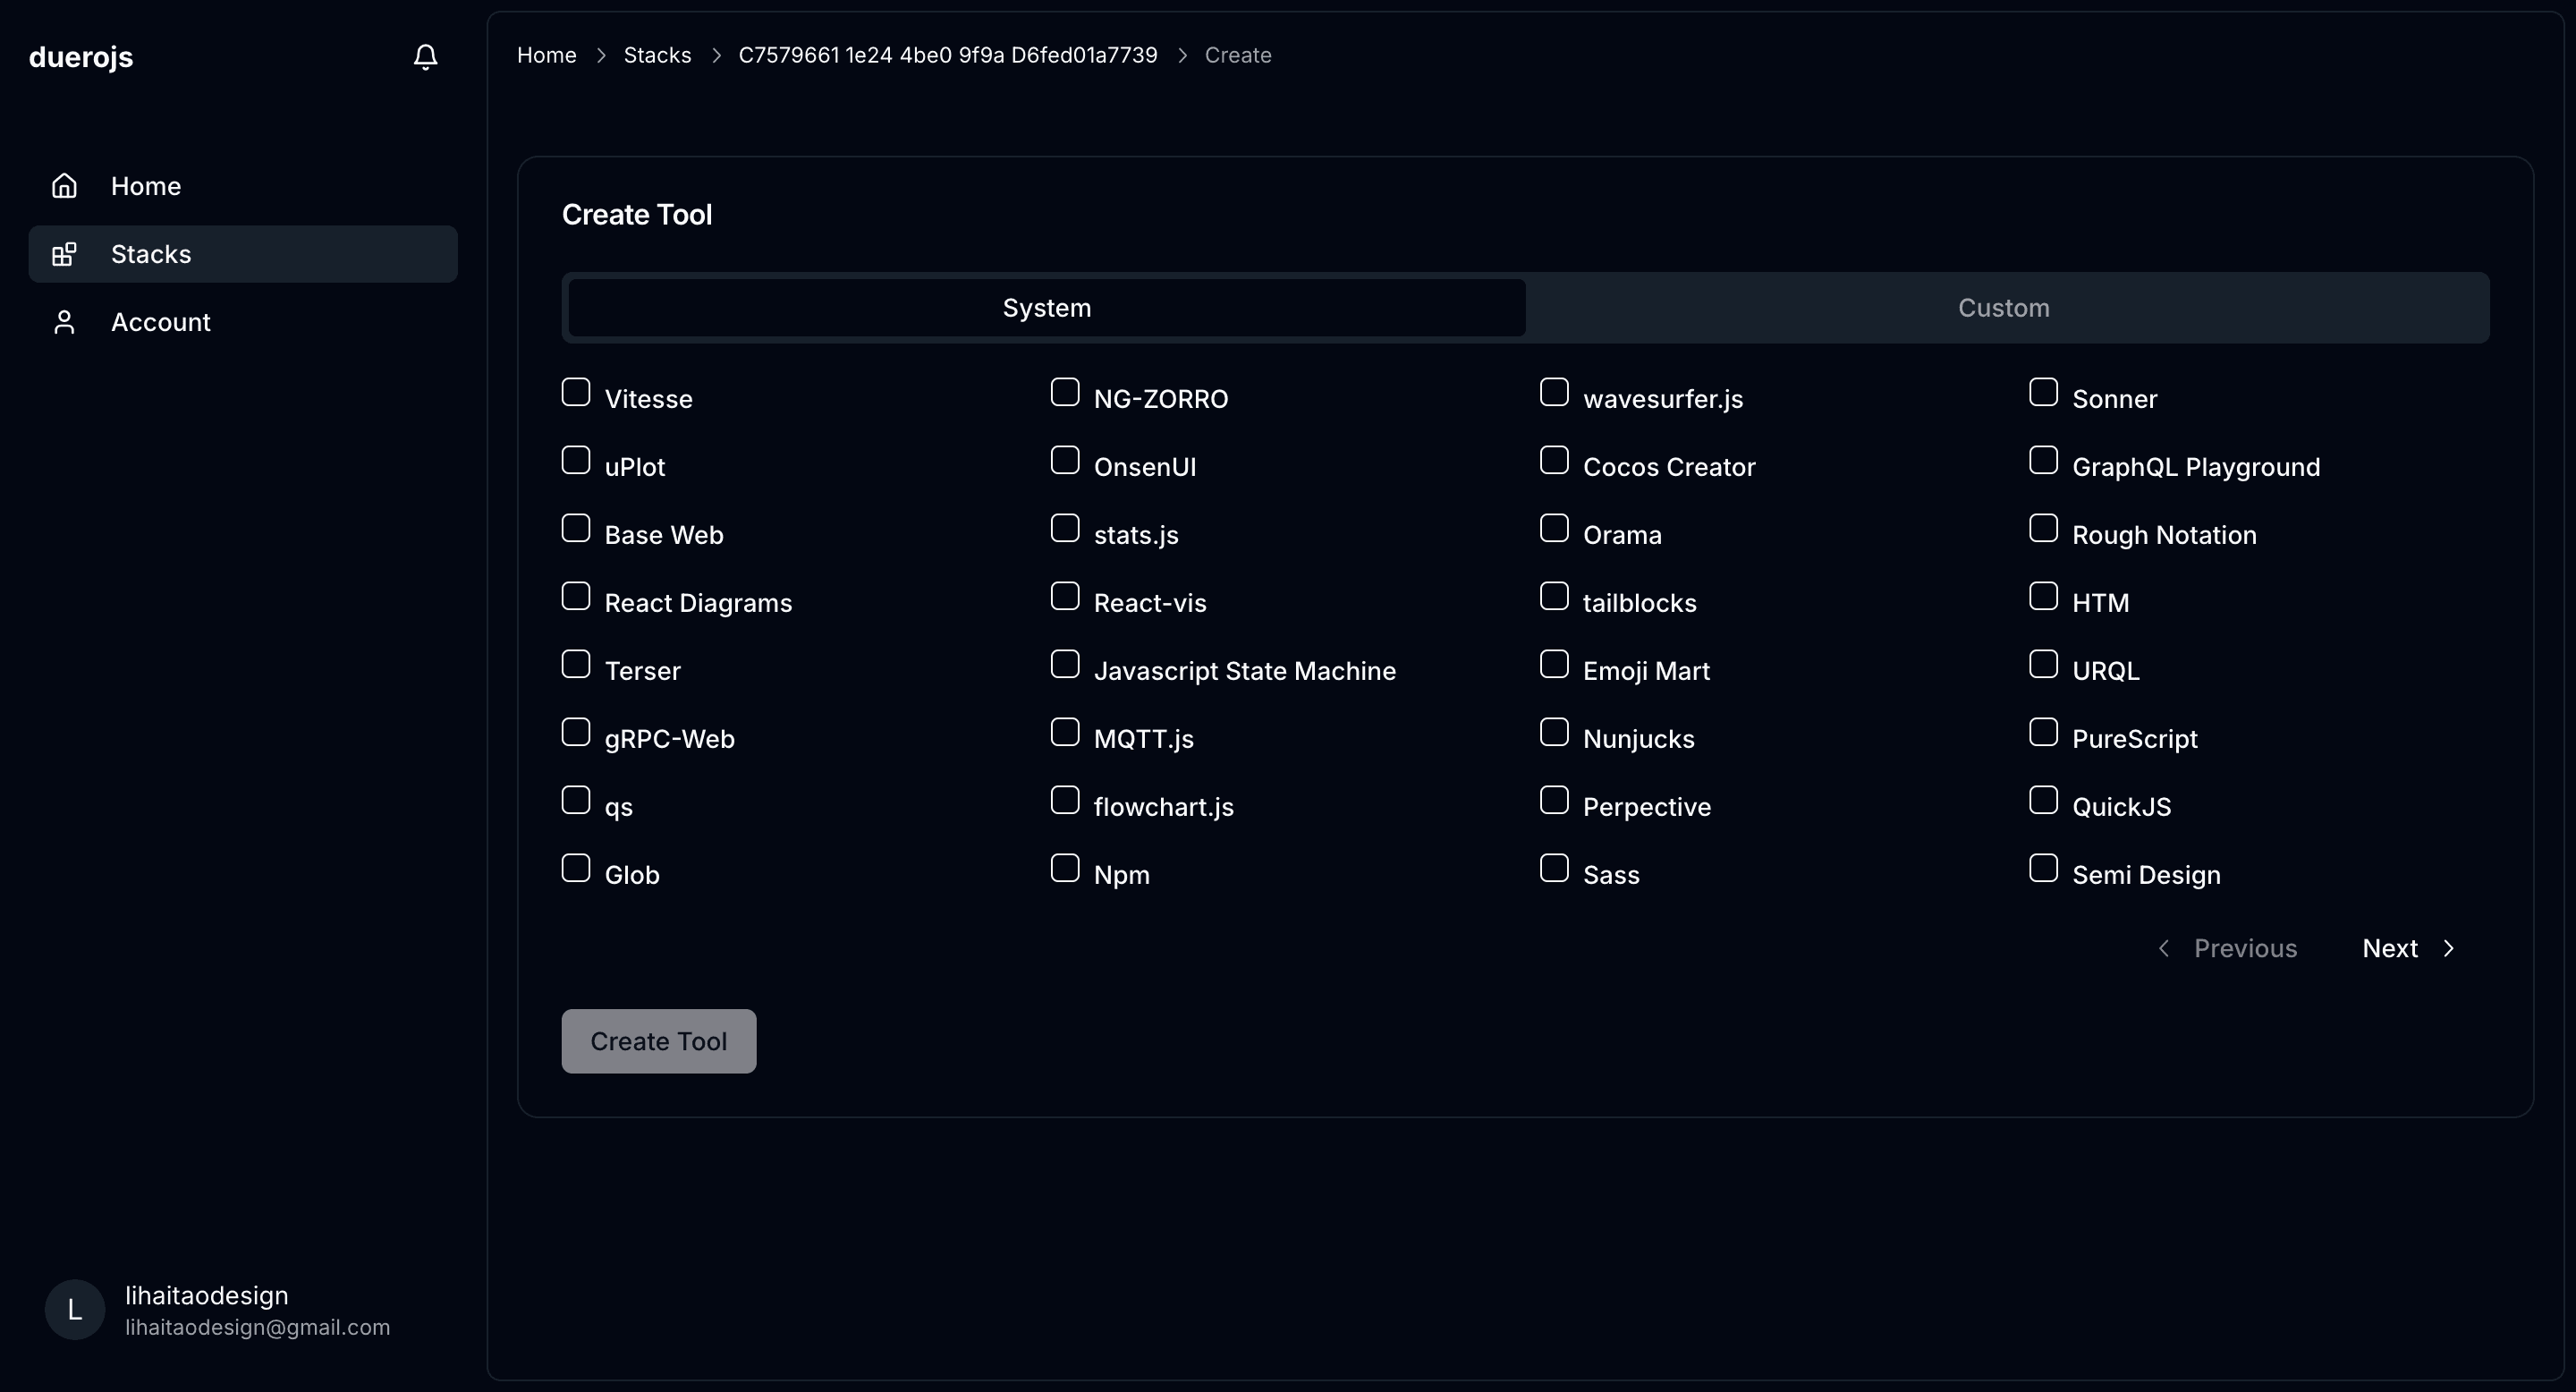Switch to the Custom tab
2576x1392 pixels.
2004,308
